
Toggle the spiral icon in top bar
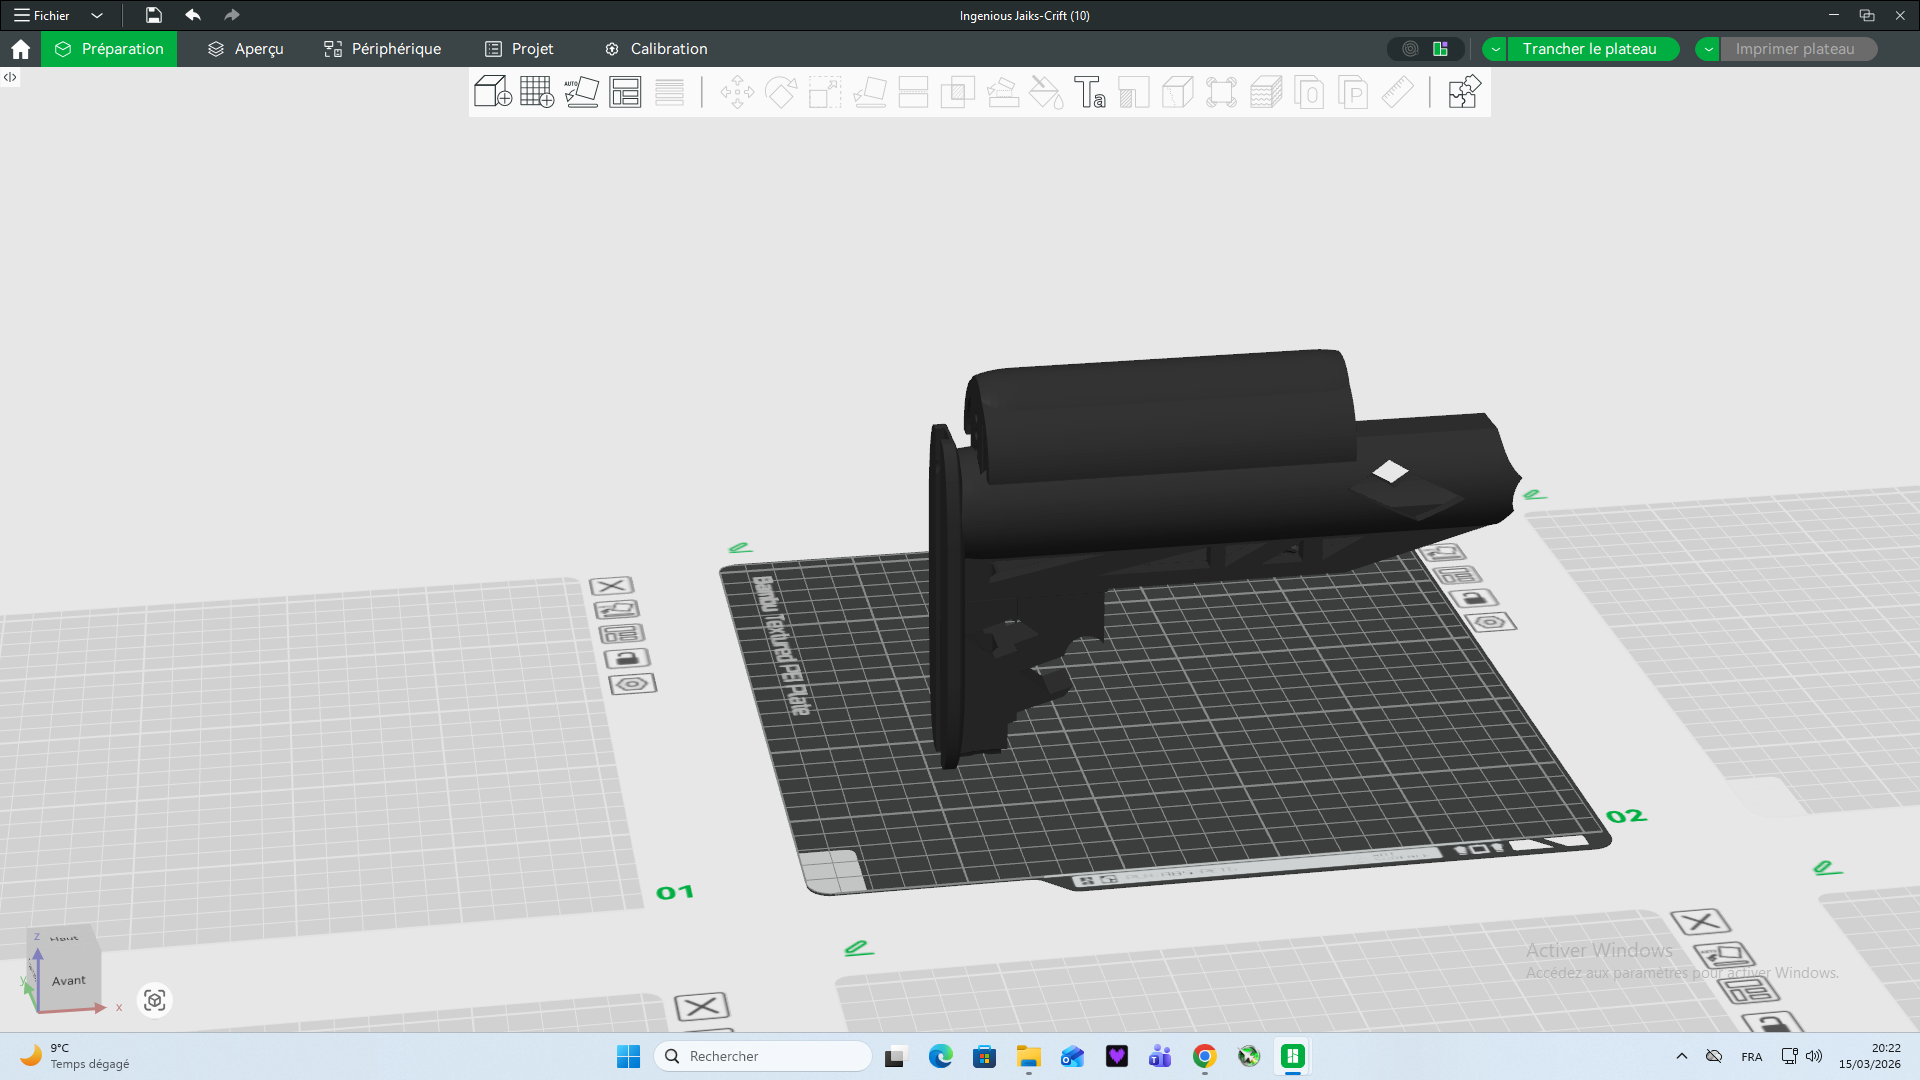[x=1410, y=49]
